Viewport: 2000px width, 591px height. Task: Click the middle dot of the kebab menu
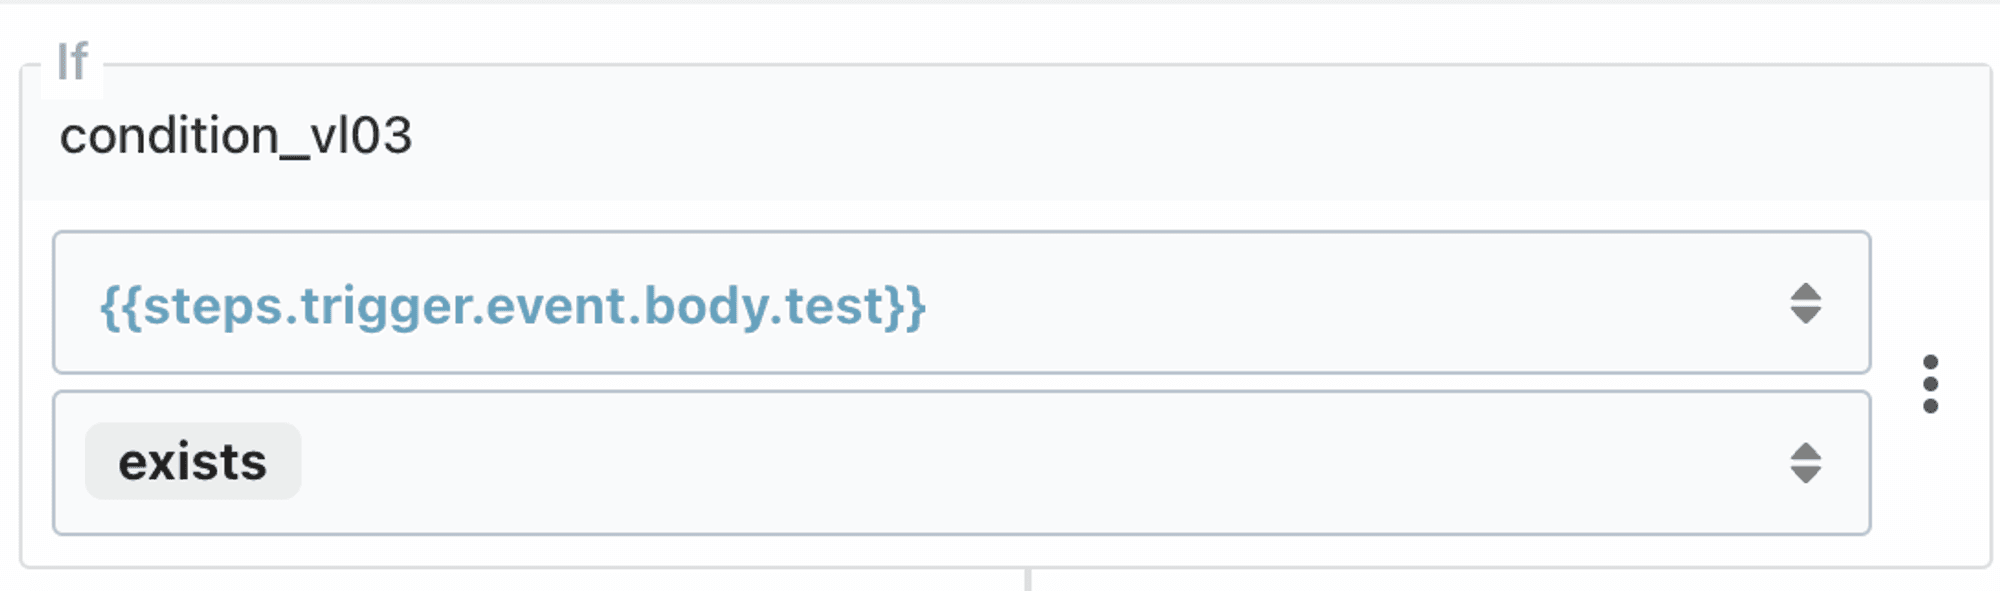pos(1930,383)
